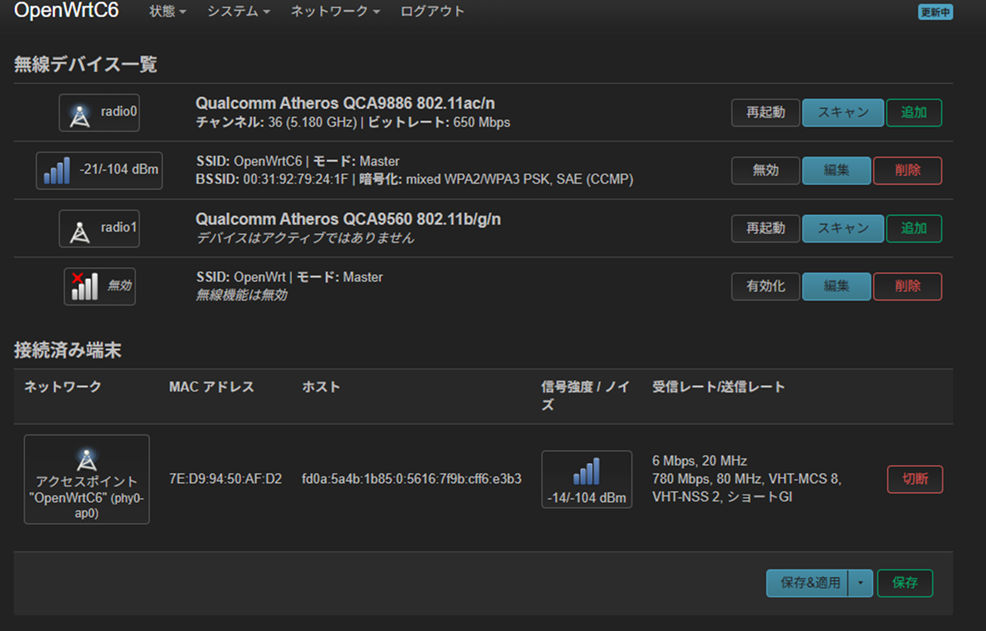Screen dimensions: 986x631
Task: Click the 更新中 status indicator
Action: (x=935, y=12)
